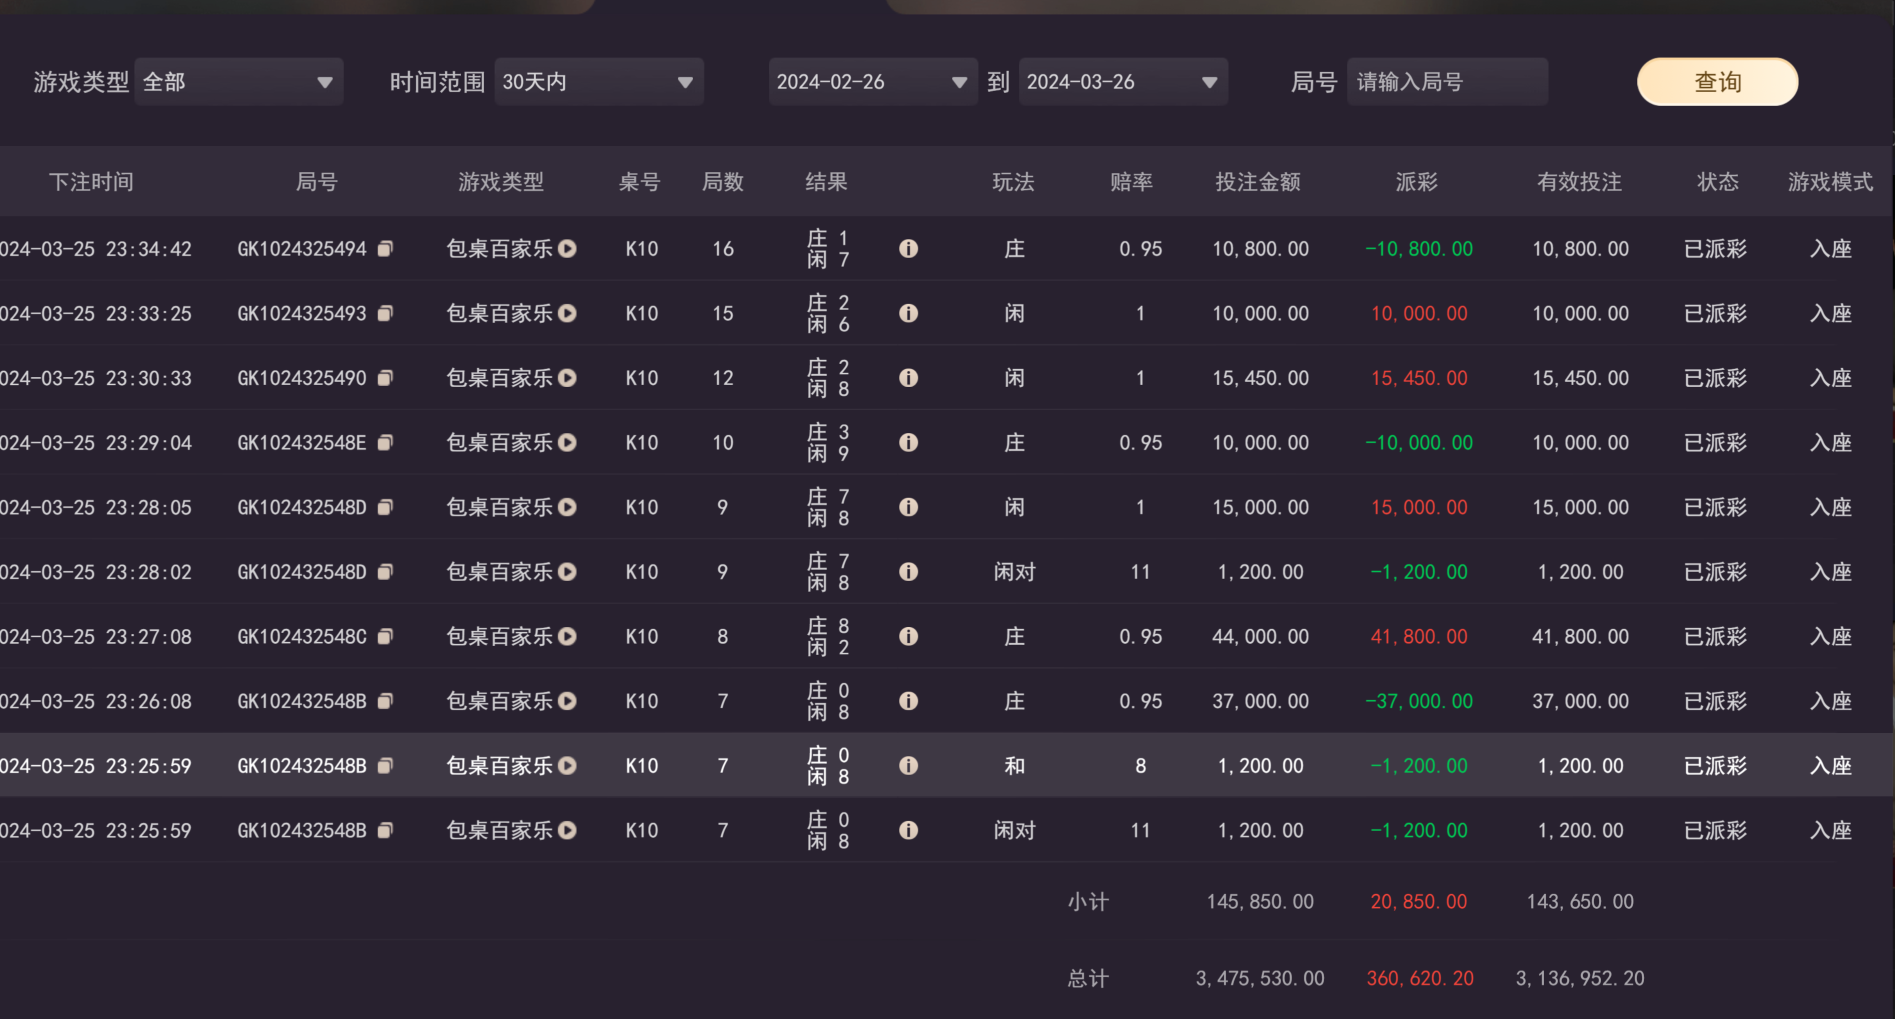Viewport: 1895px width, 1019px height.
Task: Open result info for round 16
Action: pos(908,249)
